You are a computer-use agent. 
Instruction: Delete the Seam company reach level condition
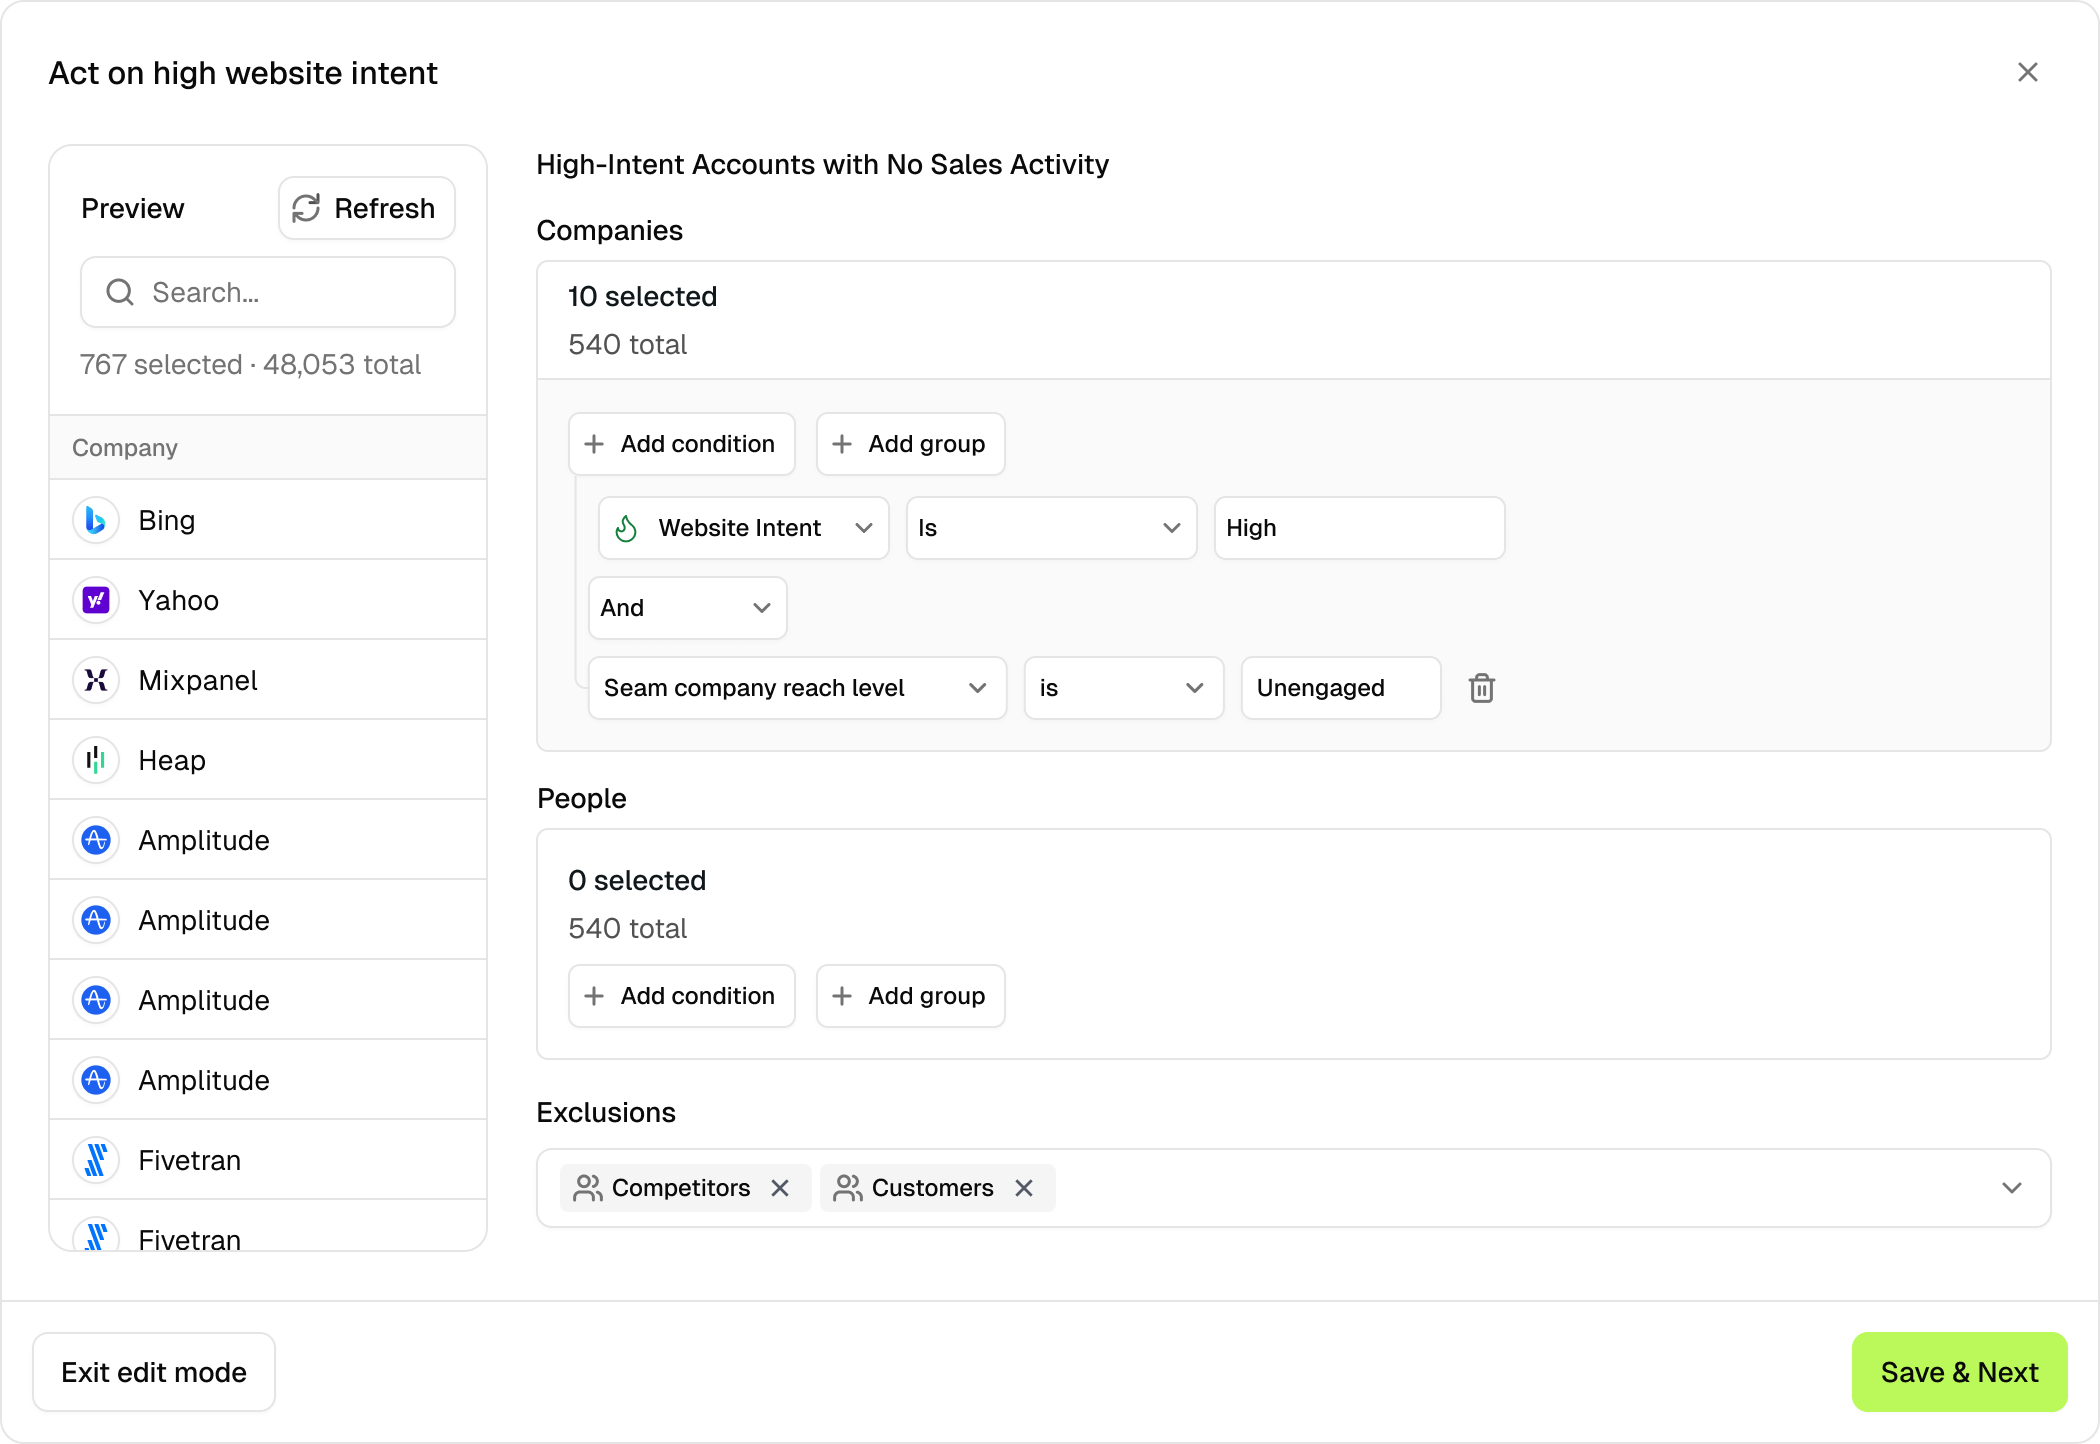coord(1481,688)
